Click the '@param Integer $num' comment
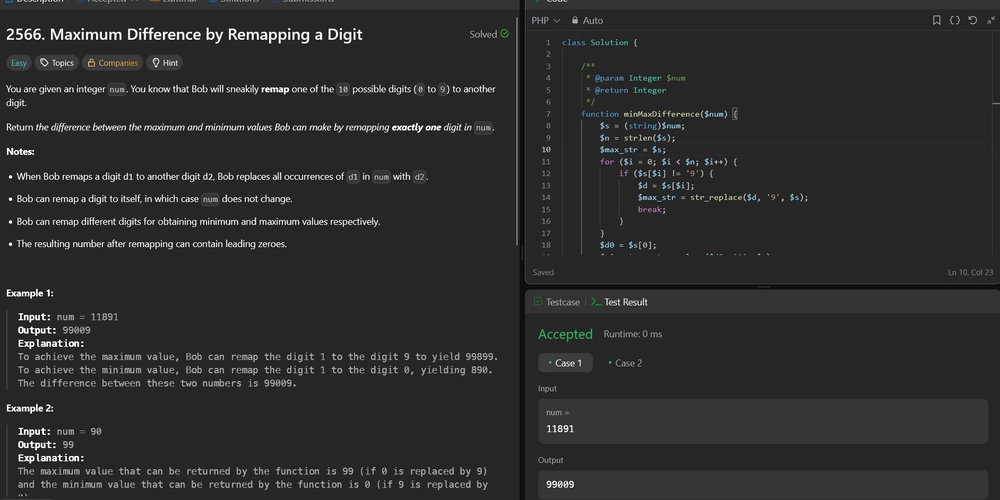Screen dimensions: 1000x500 coord(640,78)
